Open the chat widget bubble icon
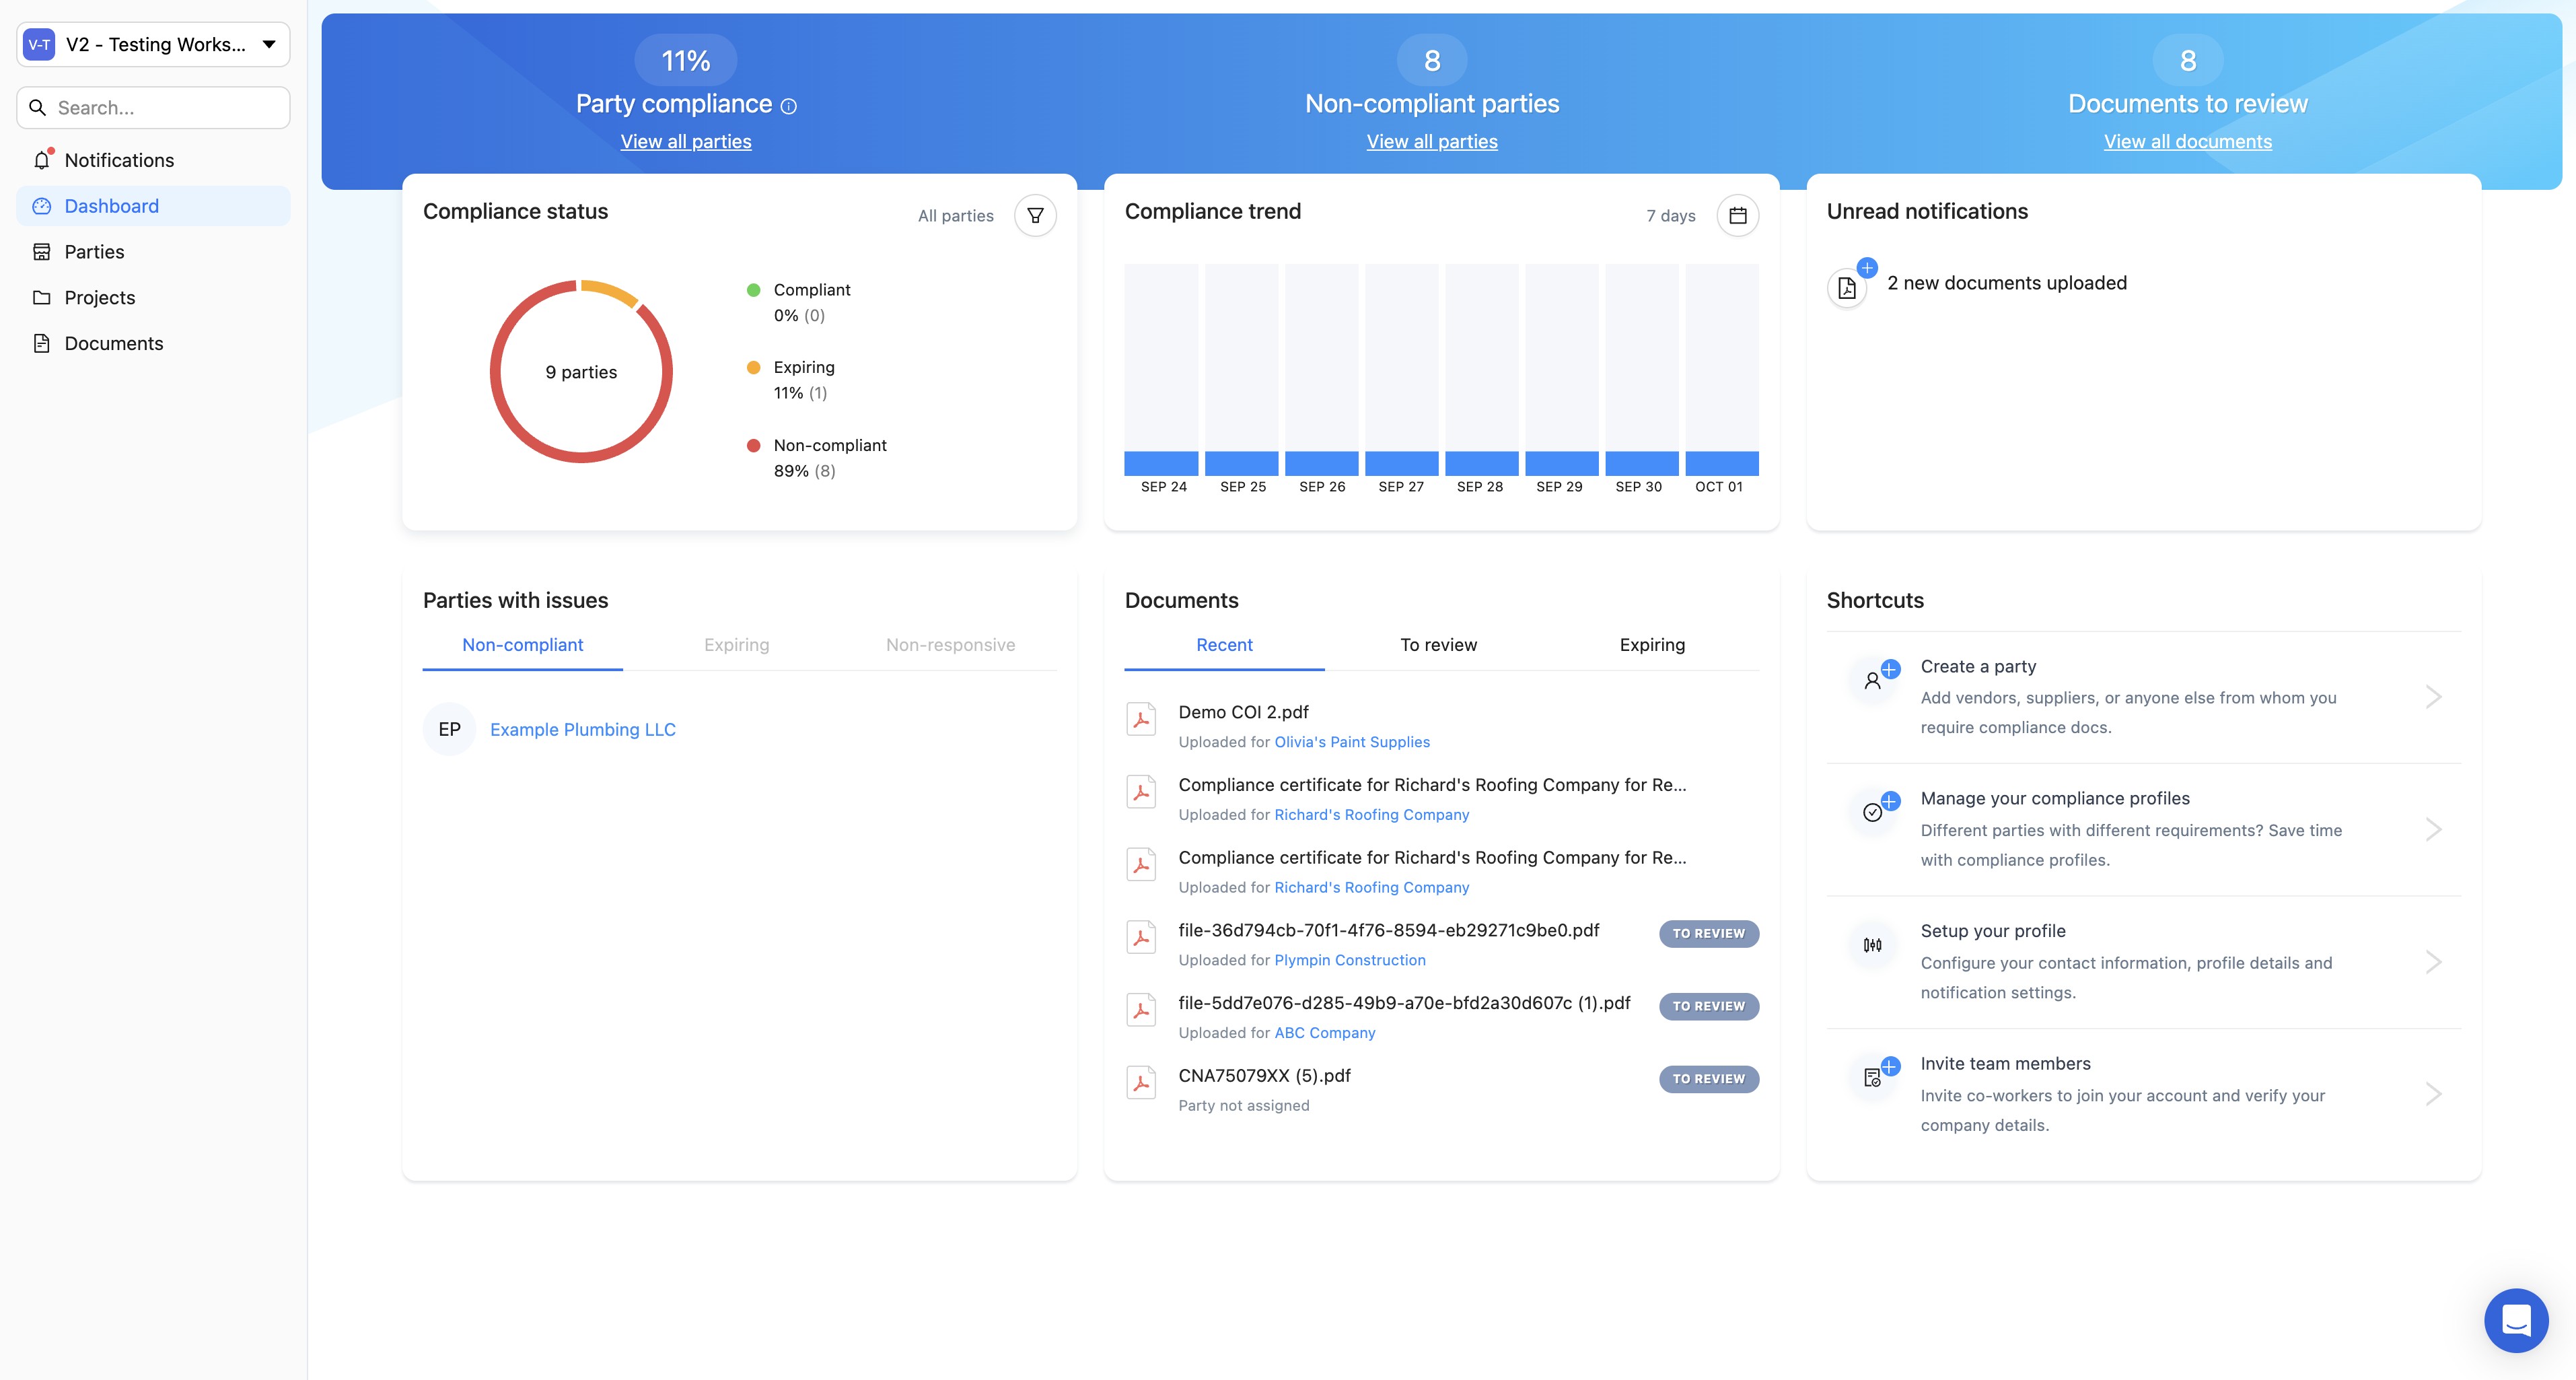 click(2515, 1320)
